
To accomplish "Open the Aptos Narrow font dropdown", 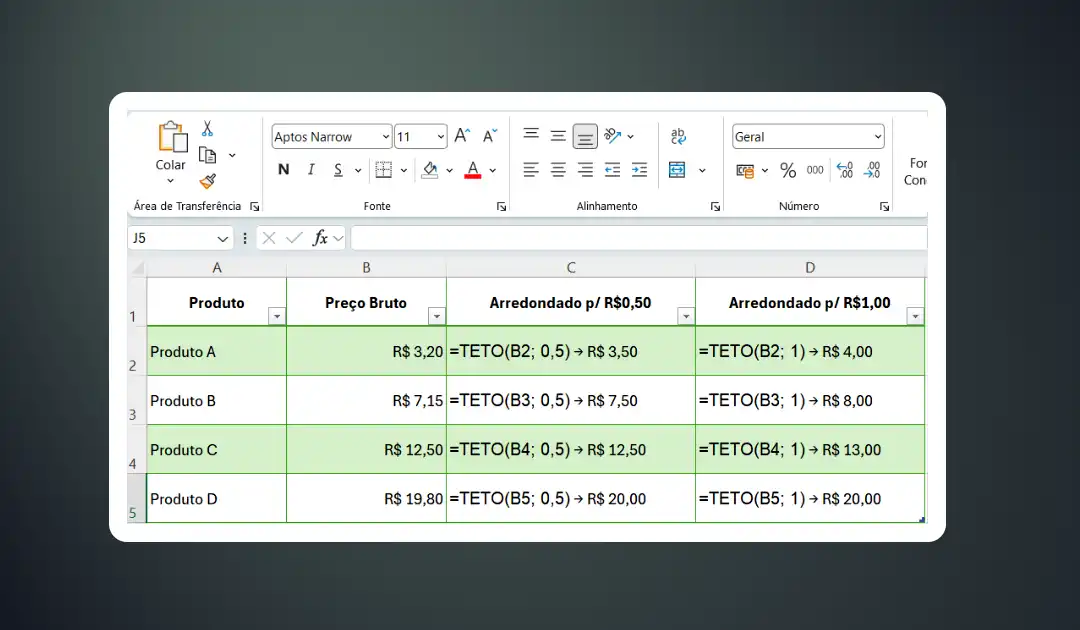I will click(x=386, y=137).
